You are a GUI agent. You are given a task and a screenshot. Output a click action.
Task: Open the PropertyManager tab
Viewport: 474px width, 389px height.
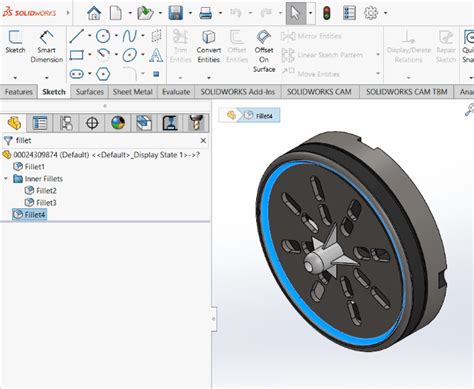pyautogui.click(x=40, y=123)
